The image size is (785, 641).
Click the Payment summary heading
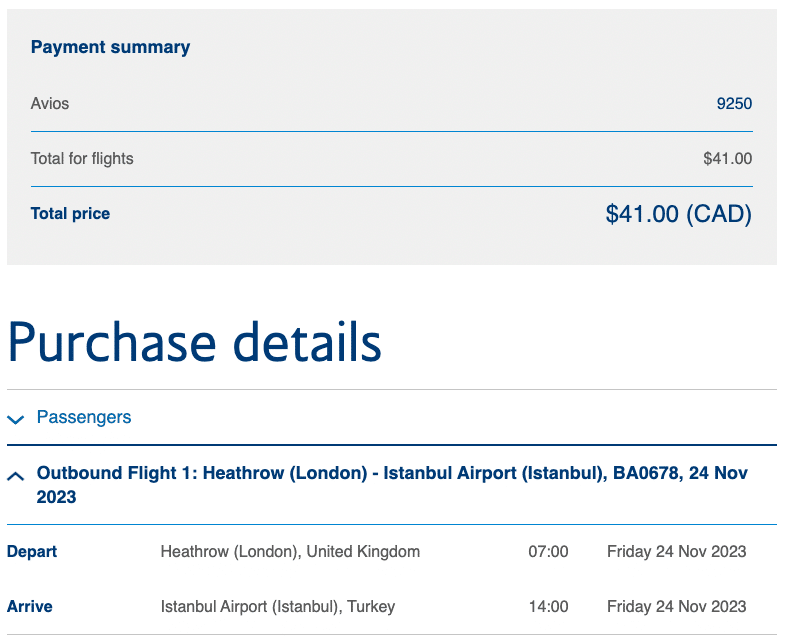pos(110,47)
